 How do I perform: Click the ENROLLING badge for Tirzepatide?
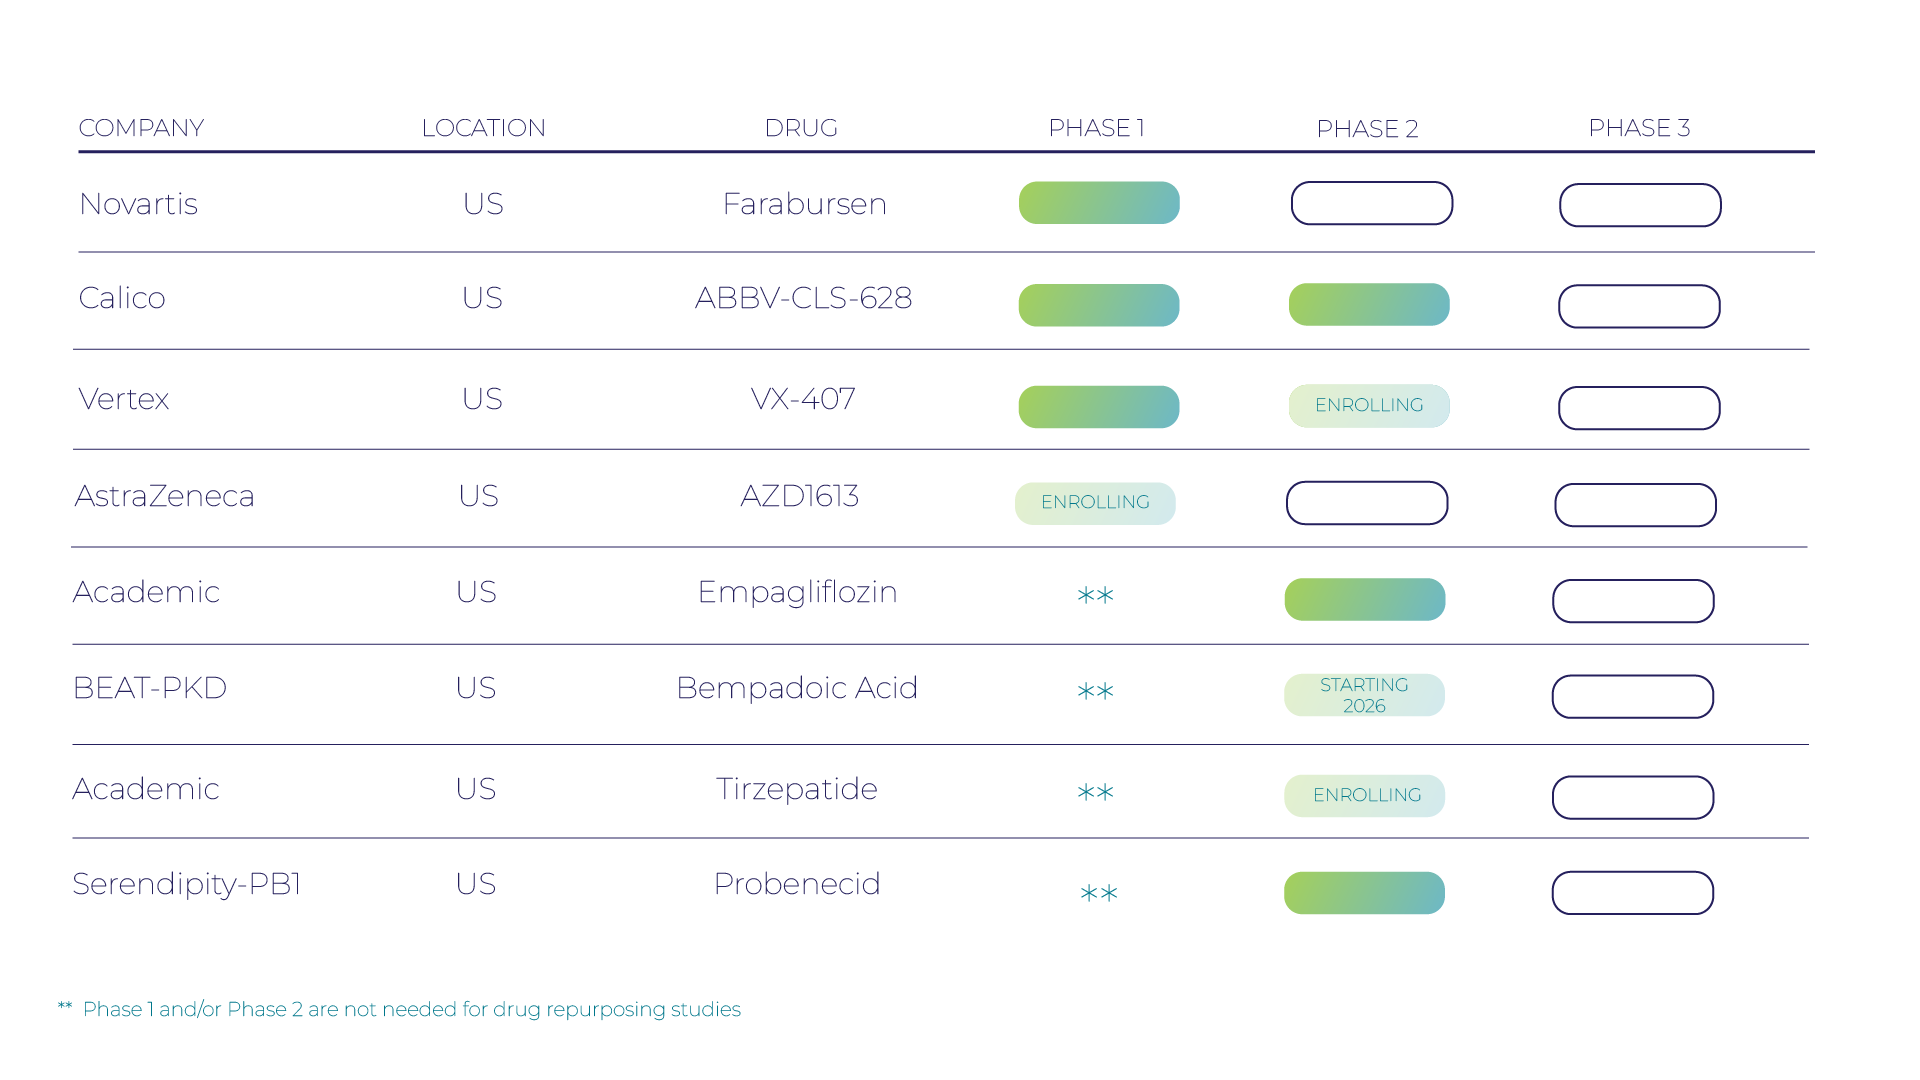coord(1365,796)
